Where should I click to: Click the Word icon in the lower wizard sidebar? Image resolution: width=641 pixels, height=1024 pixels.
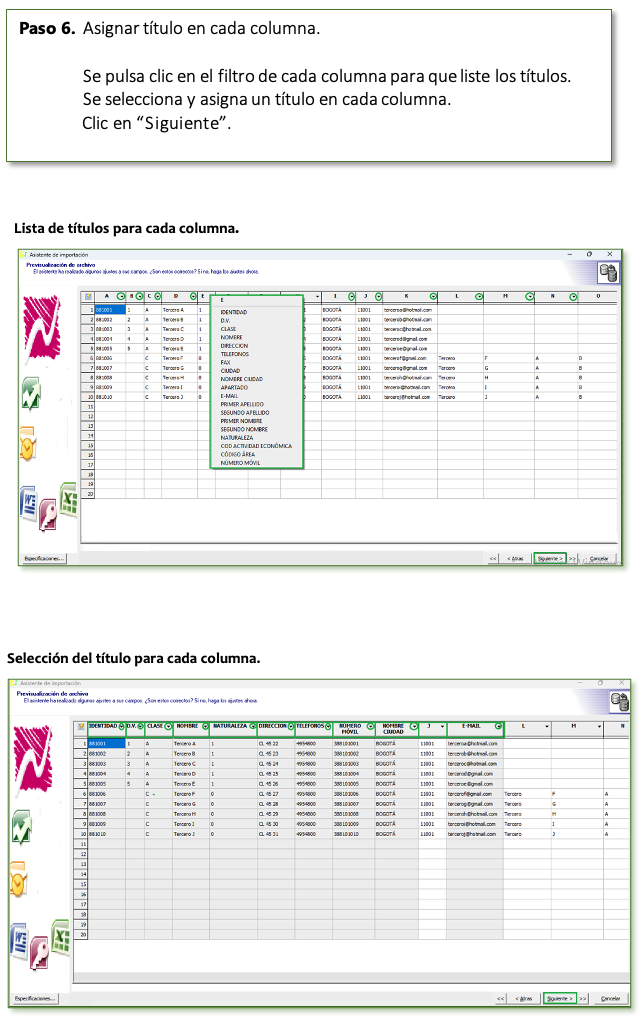pos(21,941)
